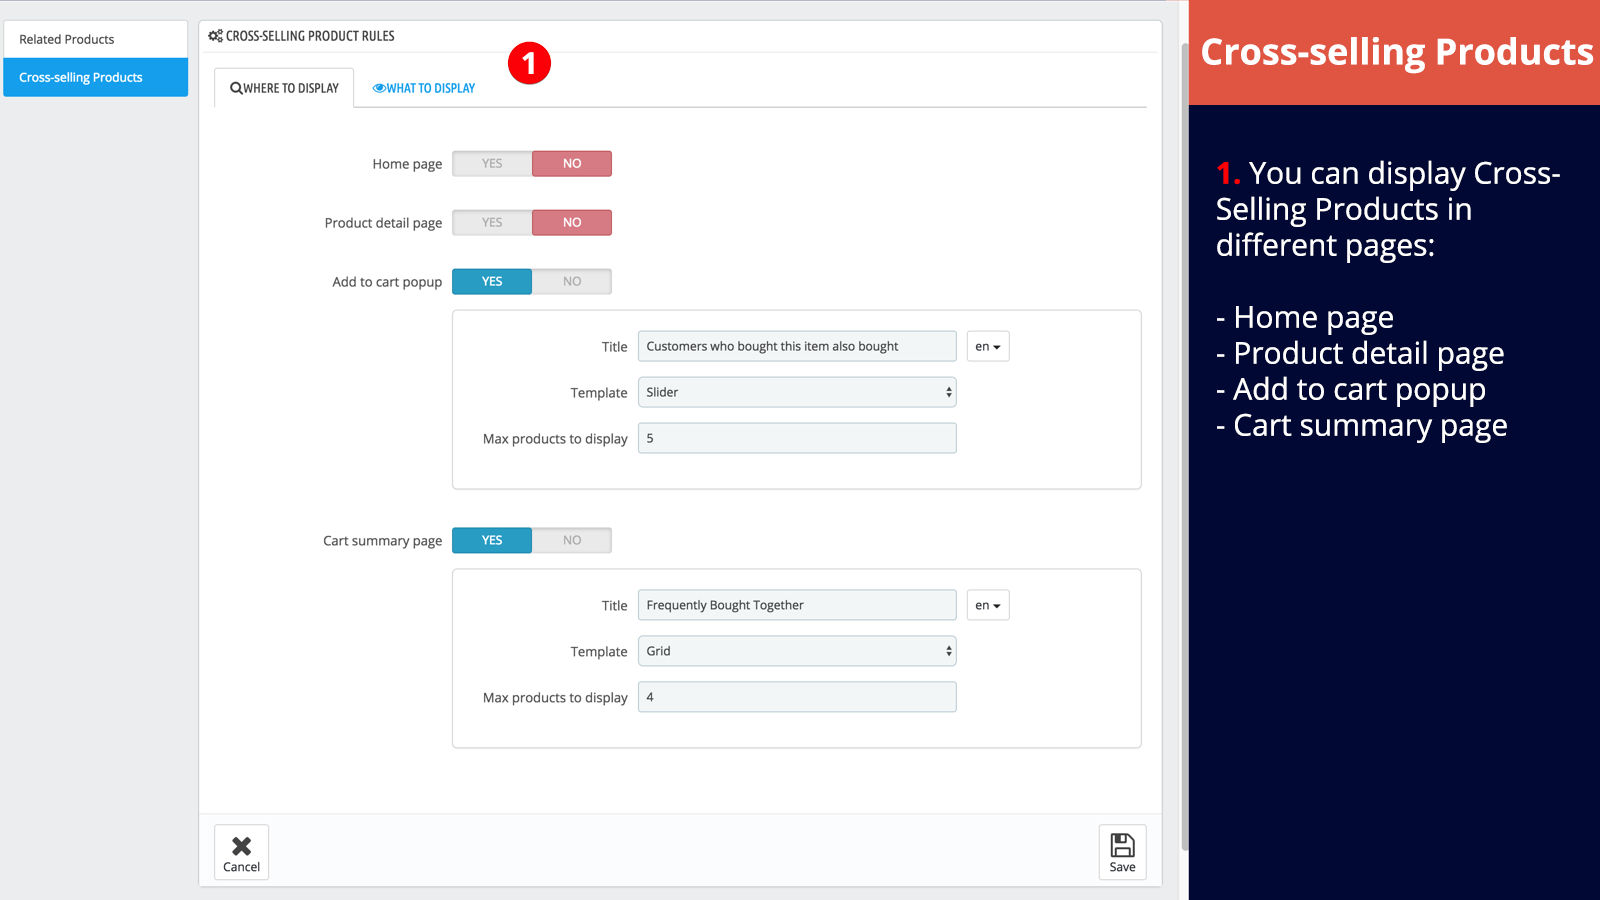1600x900 pixels.
Task: Click the Frequently Bought Together title field
Action: click(x=797, y=605)
